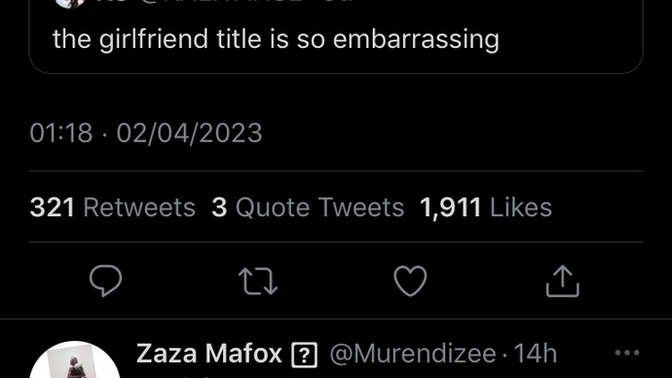Open the Zaza Mafox display name
The width and height of the screenshot is (672, 378).
209,354
